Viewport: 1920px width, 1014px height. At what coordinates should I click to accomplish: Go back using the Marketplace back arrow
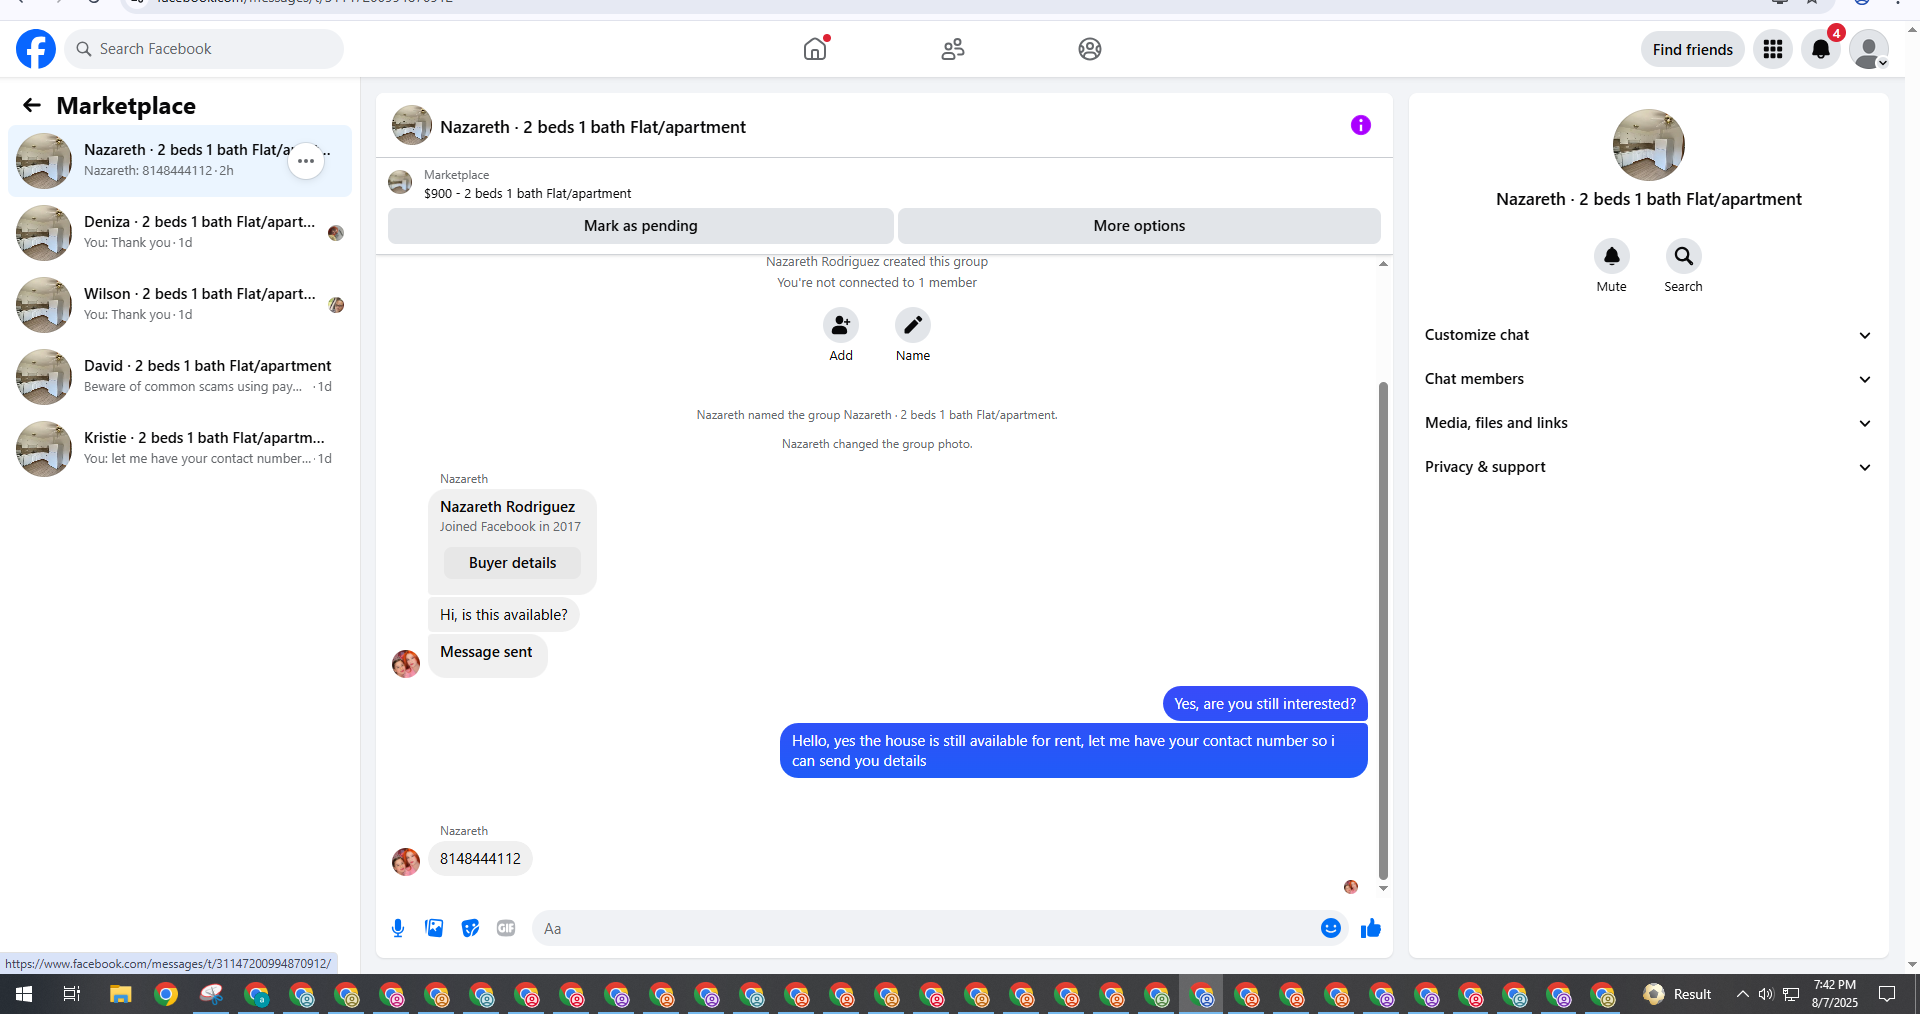click(x=32, y=105)
